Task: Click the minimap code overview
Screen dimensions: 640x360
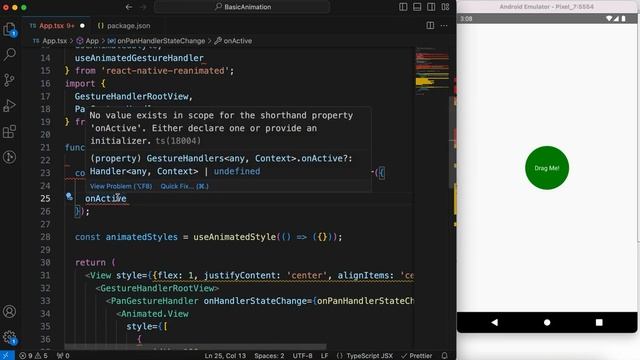Action: [432, 71]
